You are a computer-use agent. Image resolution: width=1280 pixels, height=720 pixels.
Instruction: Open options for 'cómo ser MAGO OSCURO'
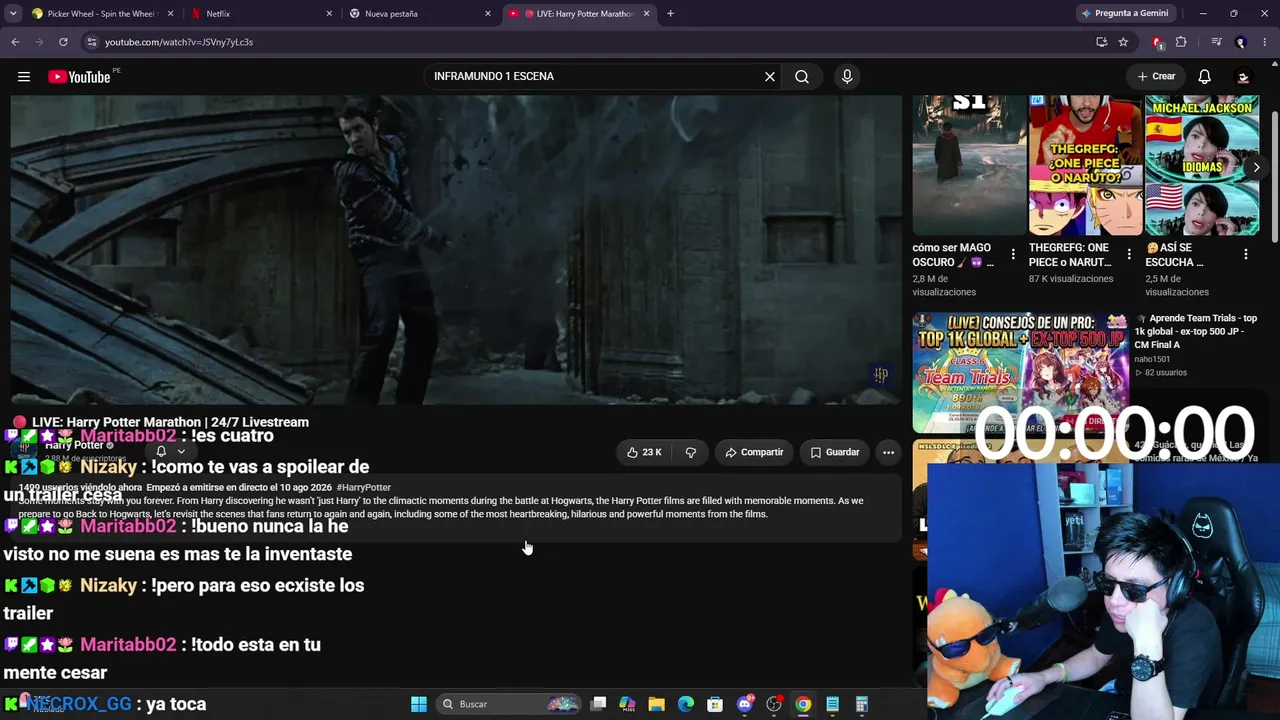click(x=1013, y=255)
